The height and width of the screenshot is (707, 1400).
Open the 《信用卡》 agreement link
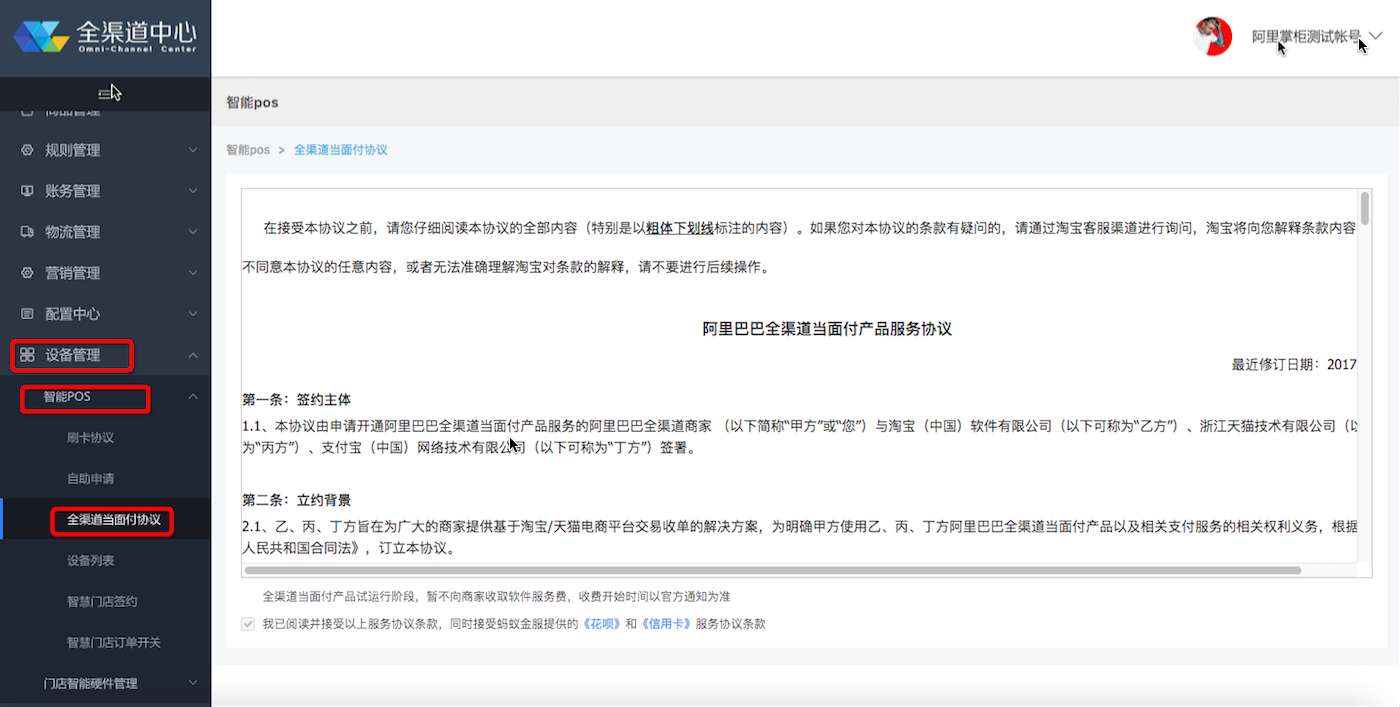[666, 624]
